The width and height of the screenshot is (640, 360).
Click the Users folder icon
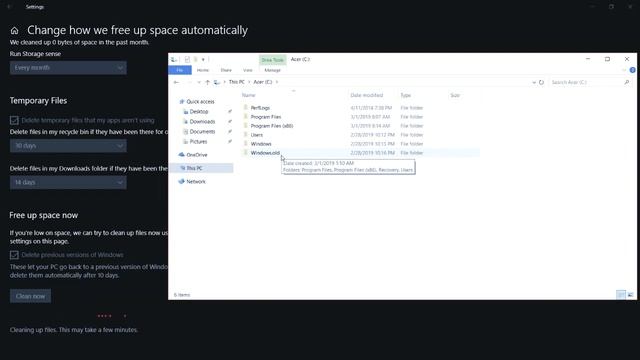[246, 134]
